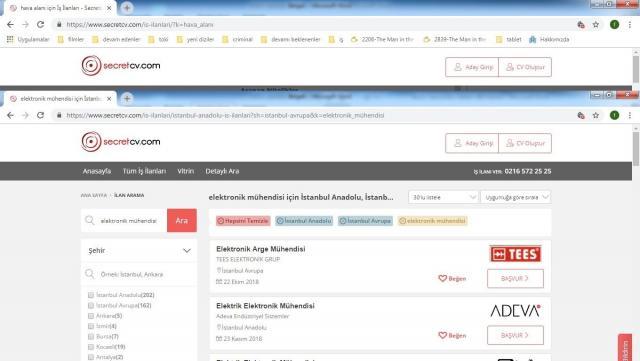Viewport: 640px width, 361px height.
Task: Open Uygulamalar apps icon in the bookmarks bar
Action: point(10,40)
